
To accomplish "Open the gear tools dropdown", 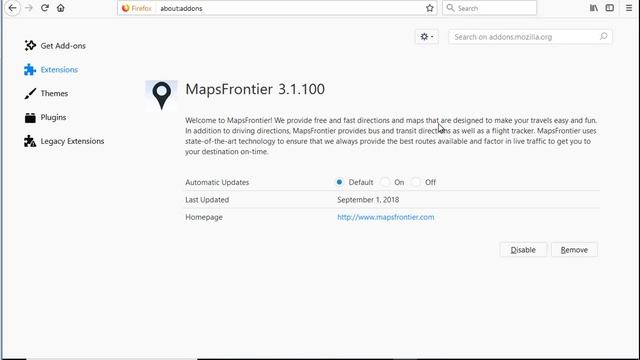I will (427, 37).
